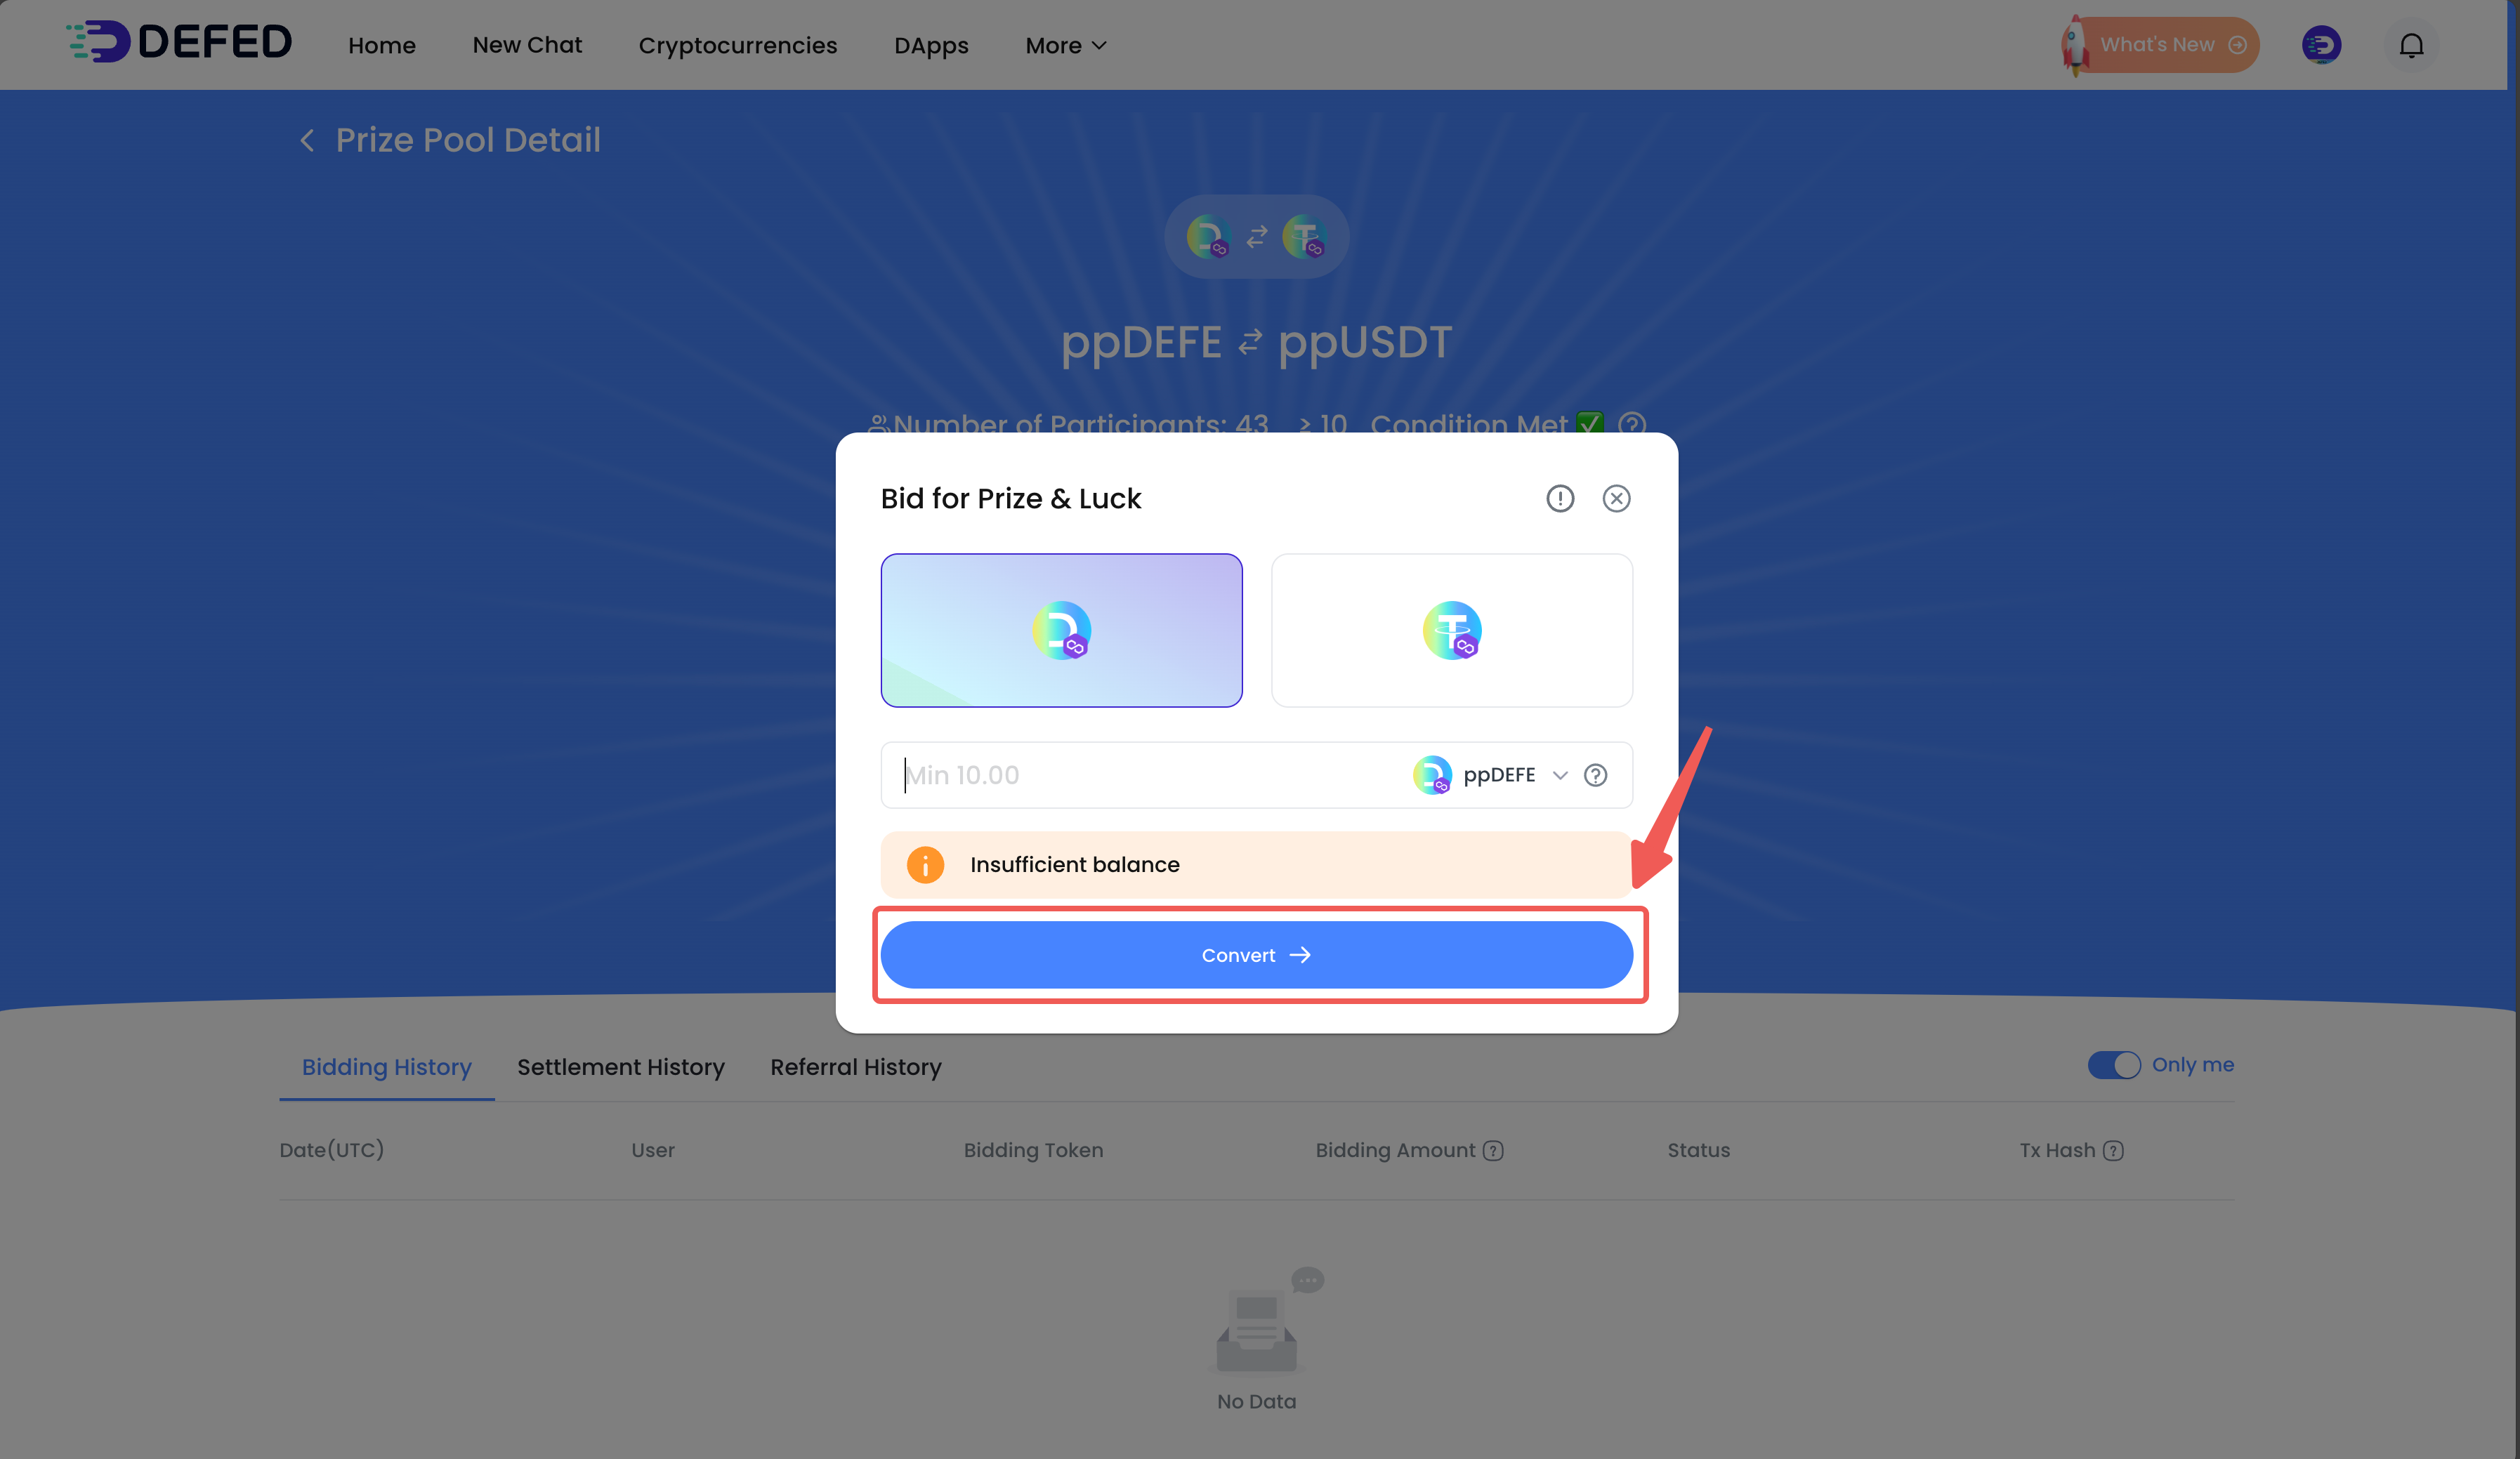Open the user profile avatar
The image size is (2520, 1459).
(2321, 45)
